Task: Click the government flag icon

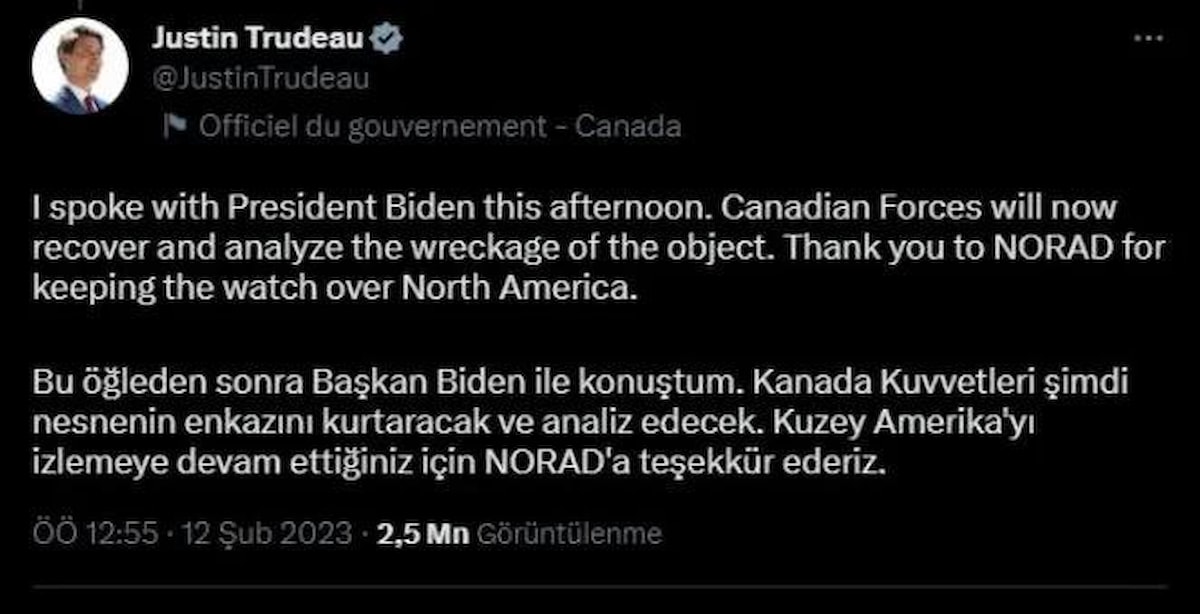Action: 174,126
